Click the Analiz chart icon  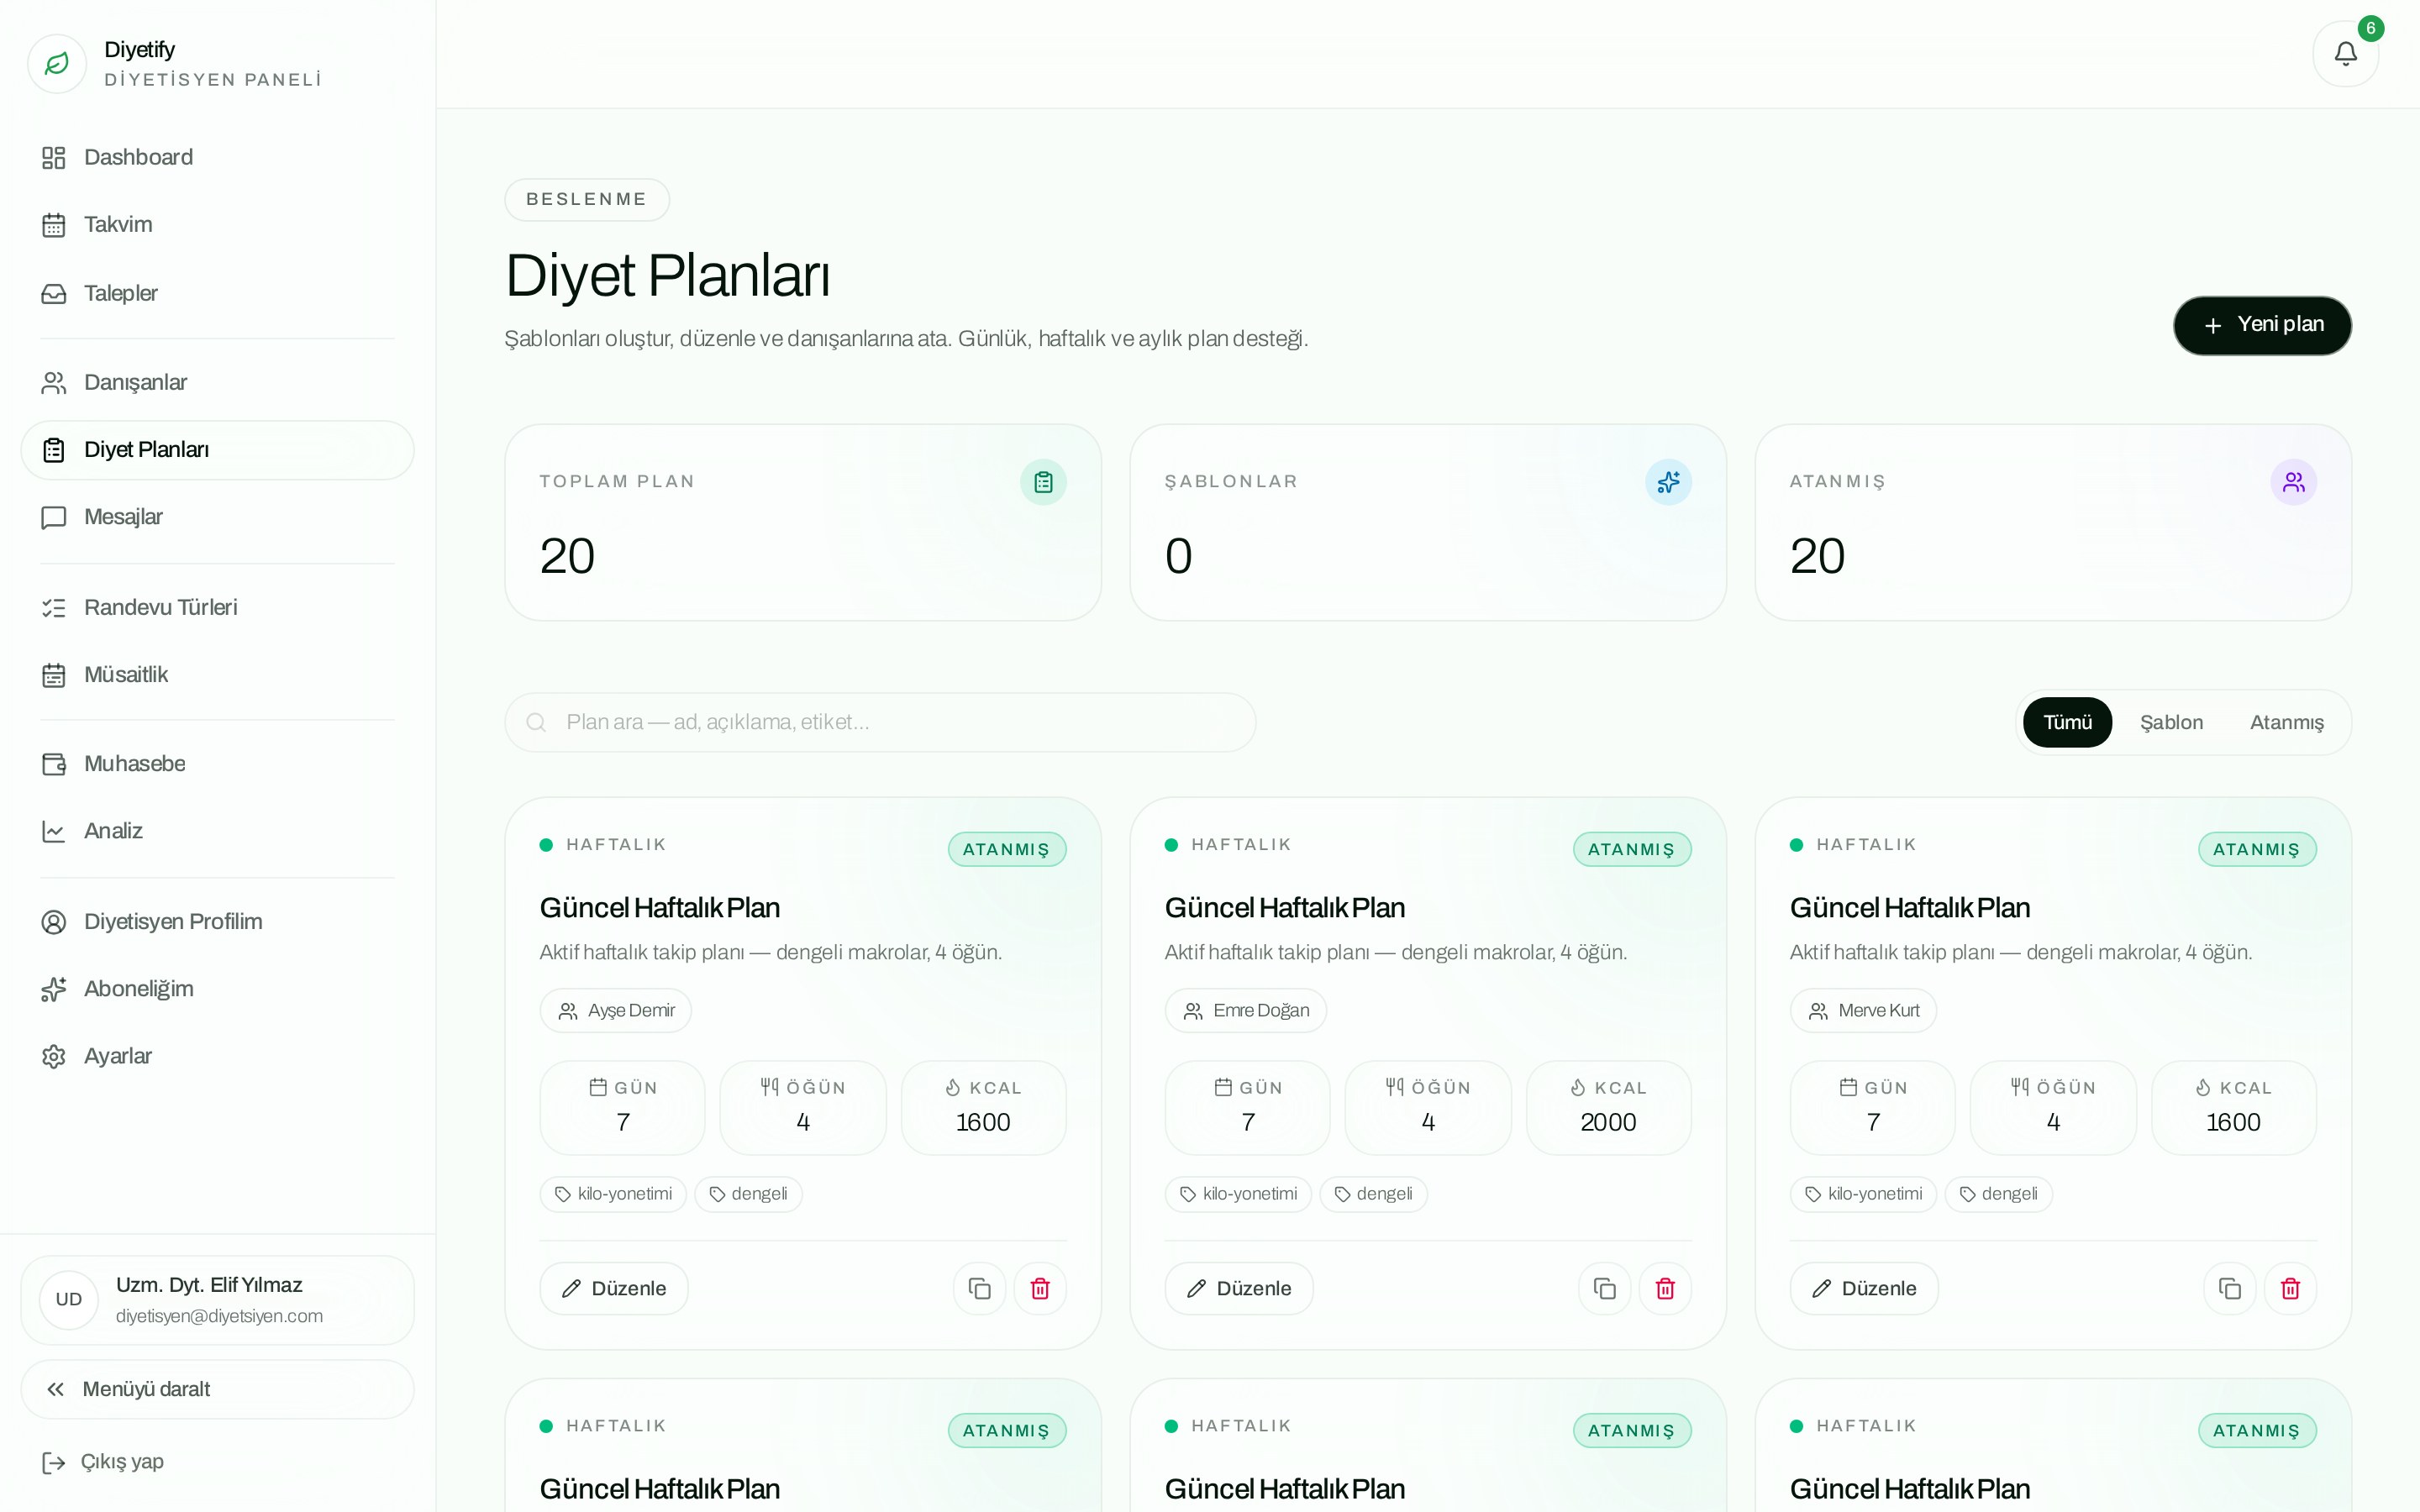[54, 831]
